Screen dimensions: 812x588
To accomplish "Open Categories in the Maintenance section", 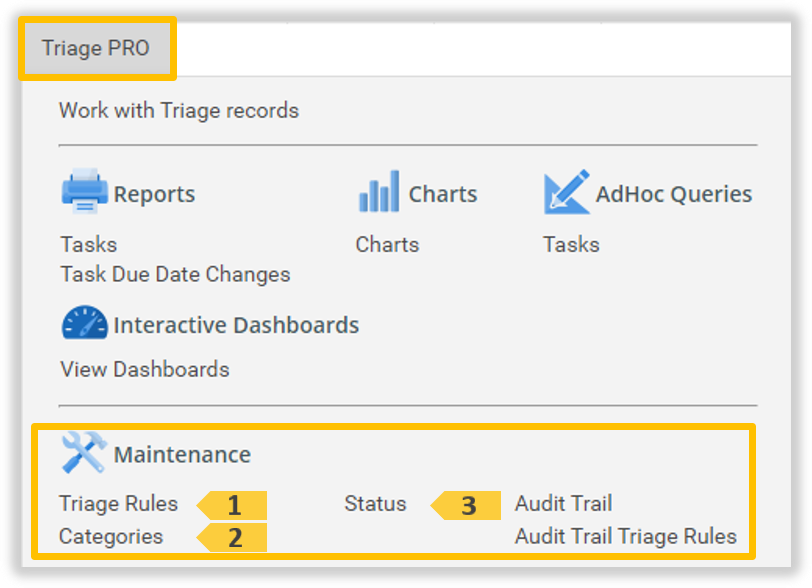I will coord(111,536).
